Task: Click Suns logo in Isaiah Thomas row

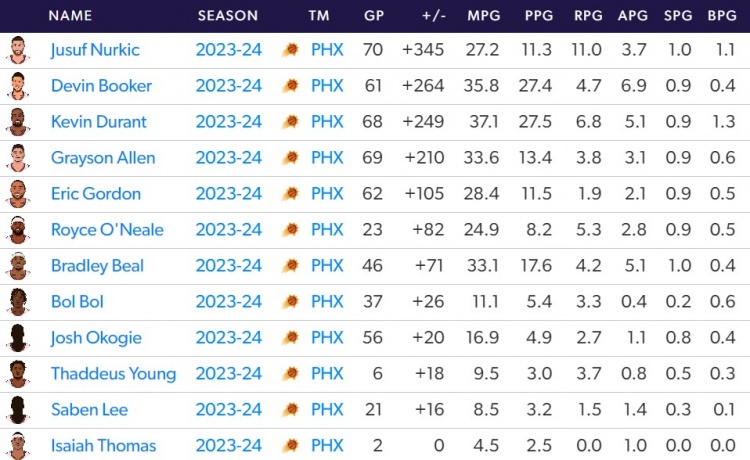Action: coord(290,446)
